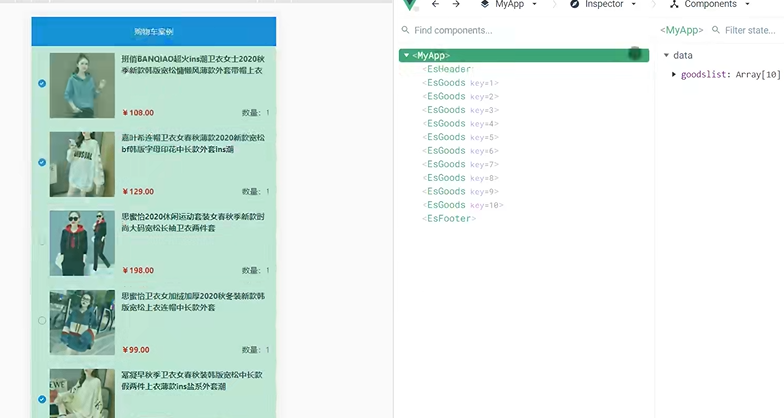
Task: Click the Vue devtools logo icon
Action: pos(410,4)
